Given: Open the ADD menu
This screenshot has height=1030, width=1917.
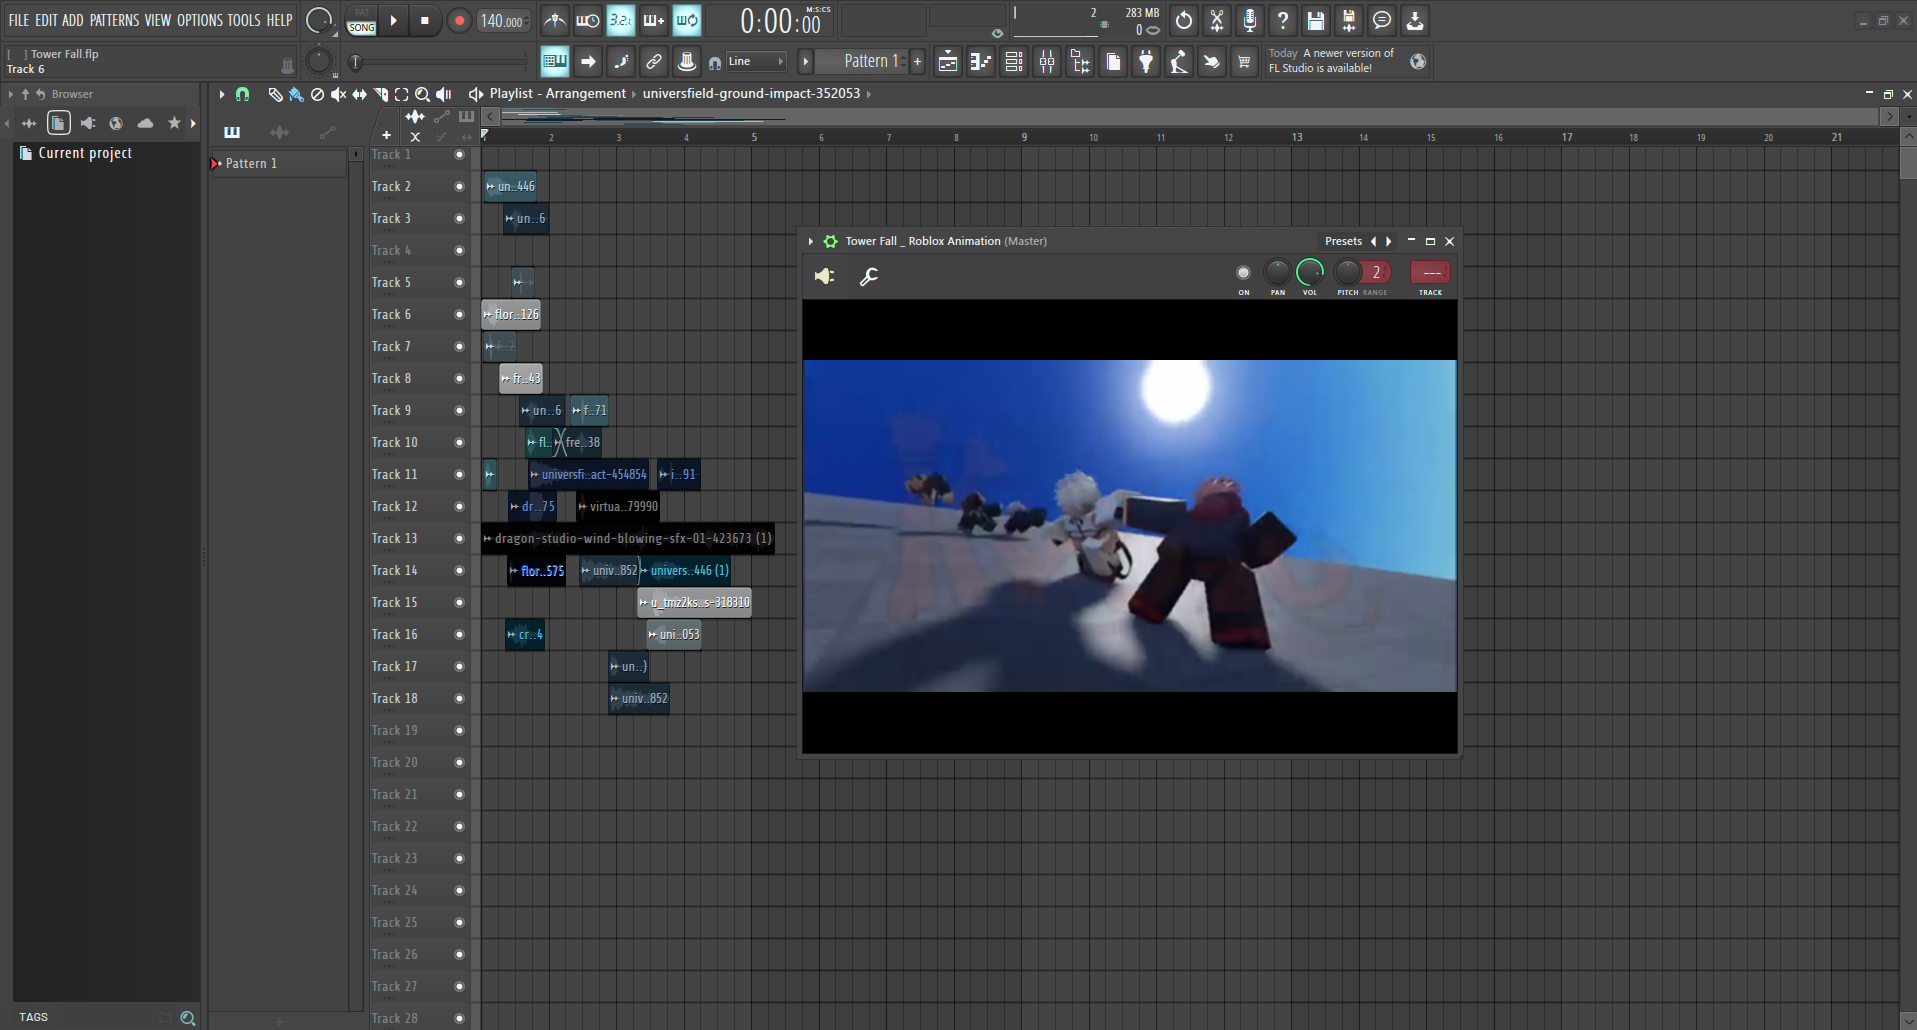Looking at the screenshot, I should (73, 20).
